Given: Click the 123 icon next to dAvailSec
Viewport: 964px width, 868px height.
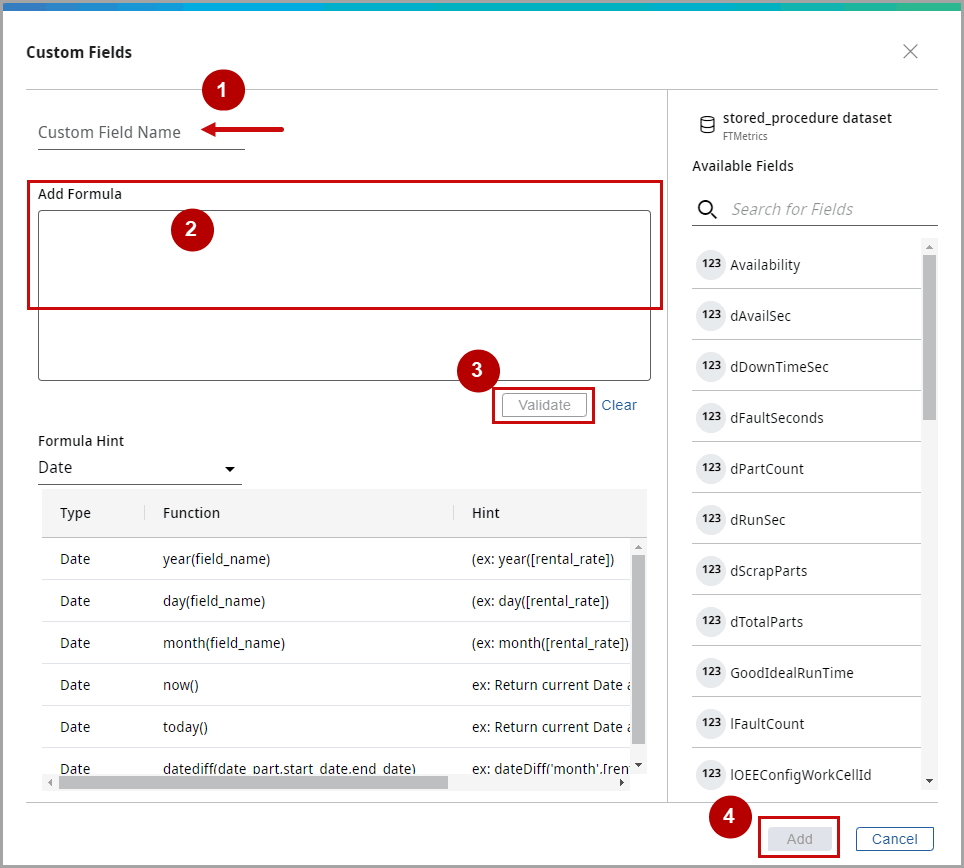Looking at the screenshot, I should tap(711, 315).
